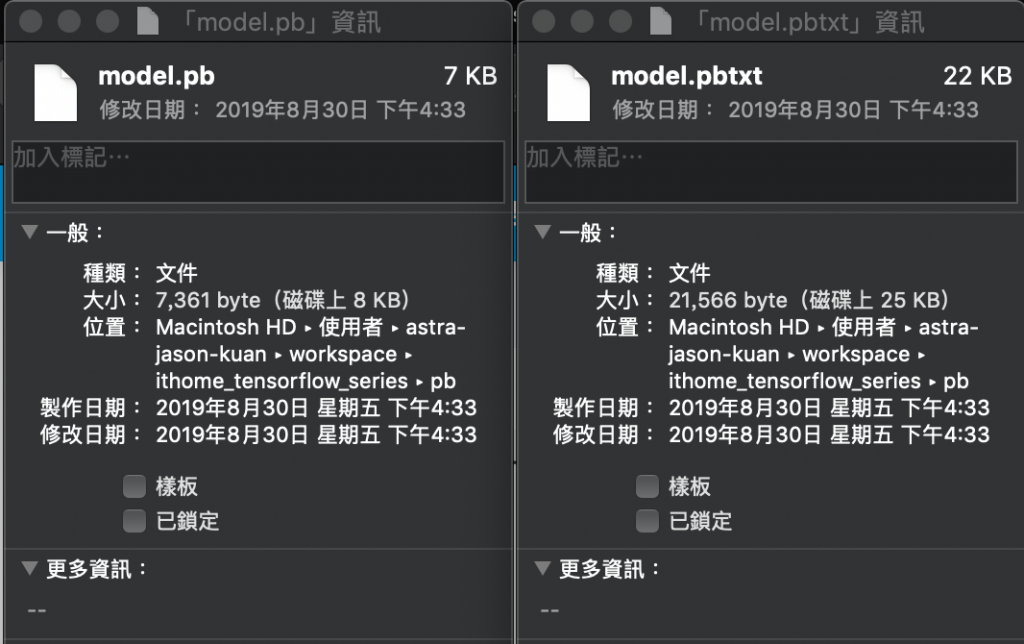Minimize the model.pbtxt info window
Viewport: 1024px width, 644px height.
(x=582, y=22)
